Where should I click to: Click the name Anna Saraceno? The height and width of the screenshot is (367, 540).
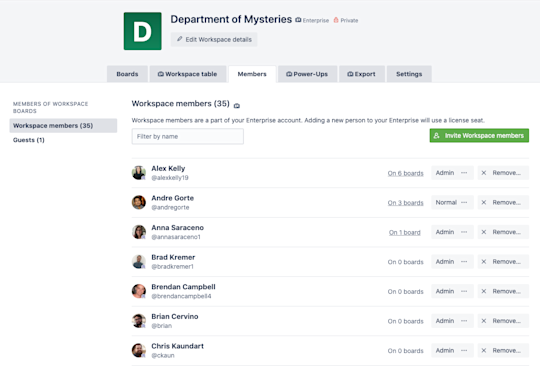[x=178, y=228]
